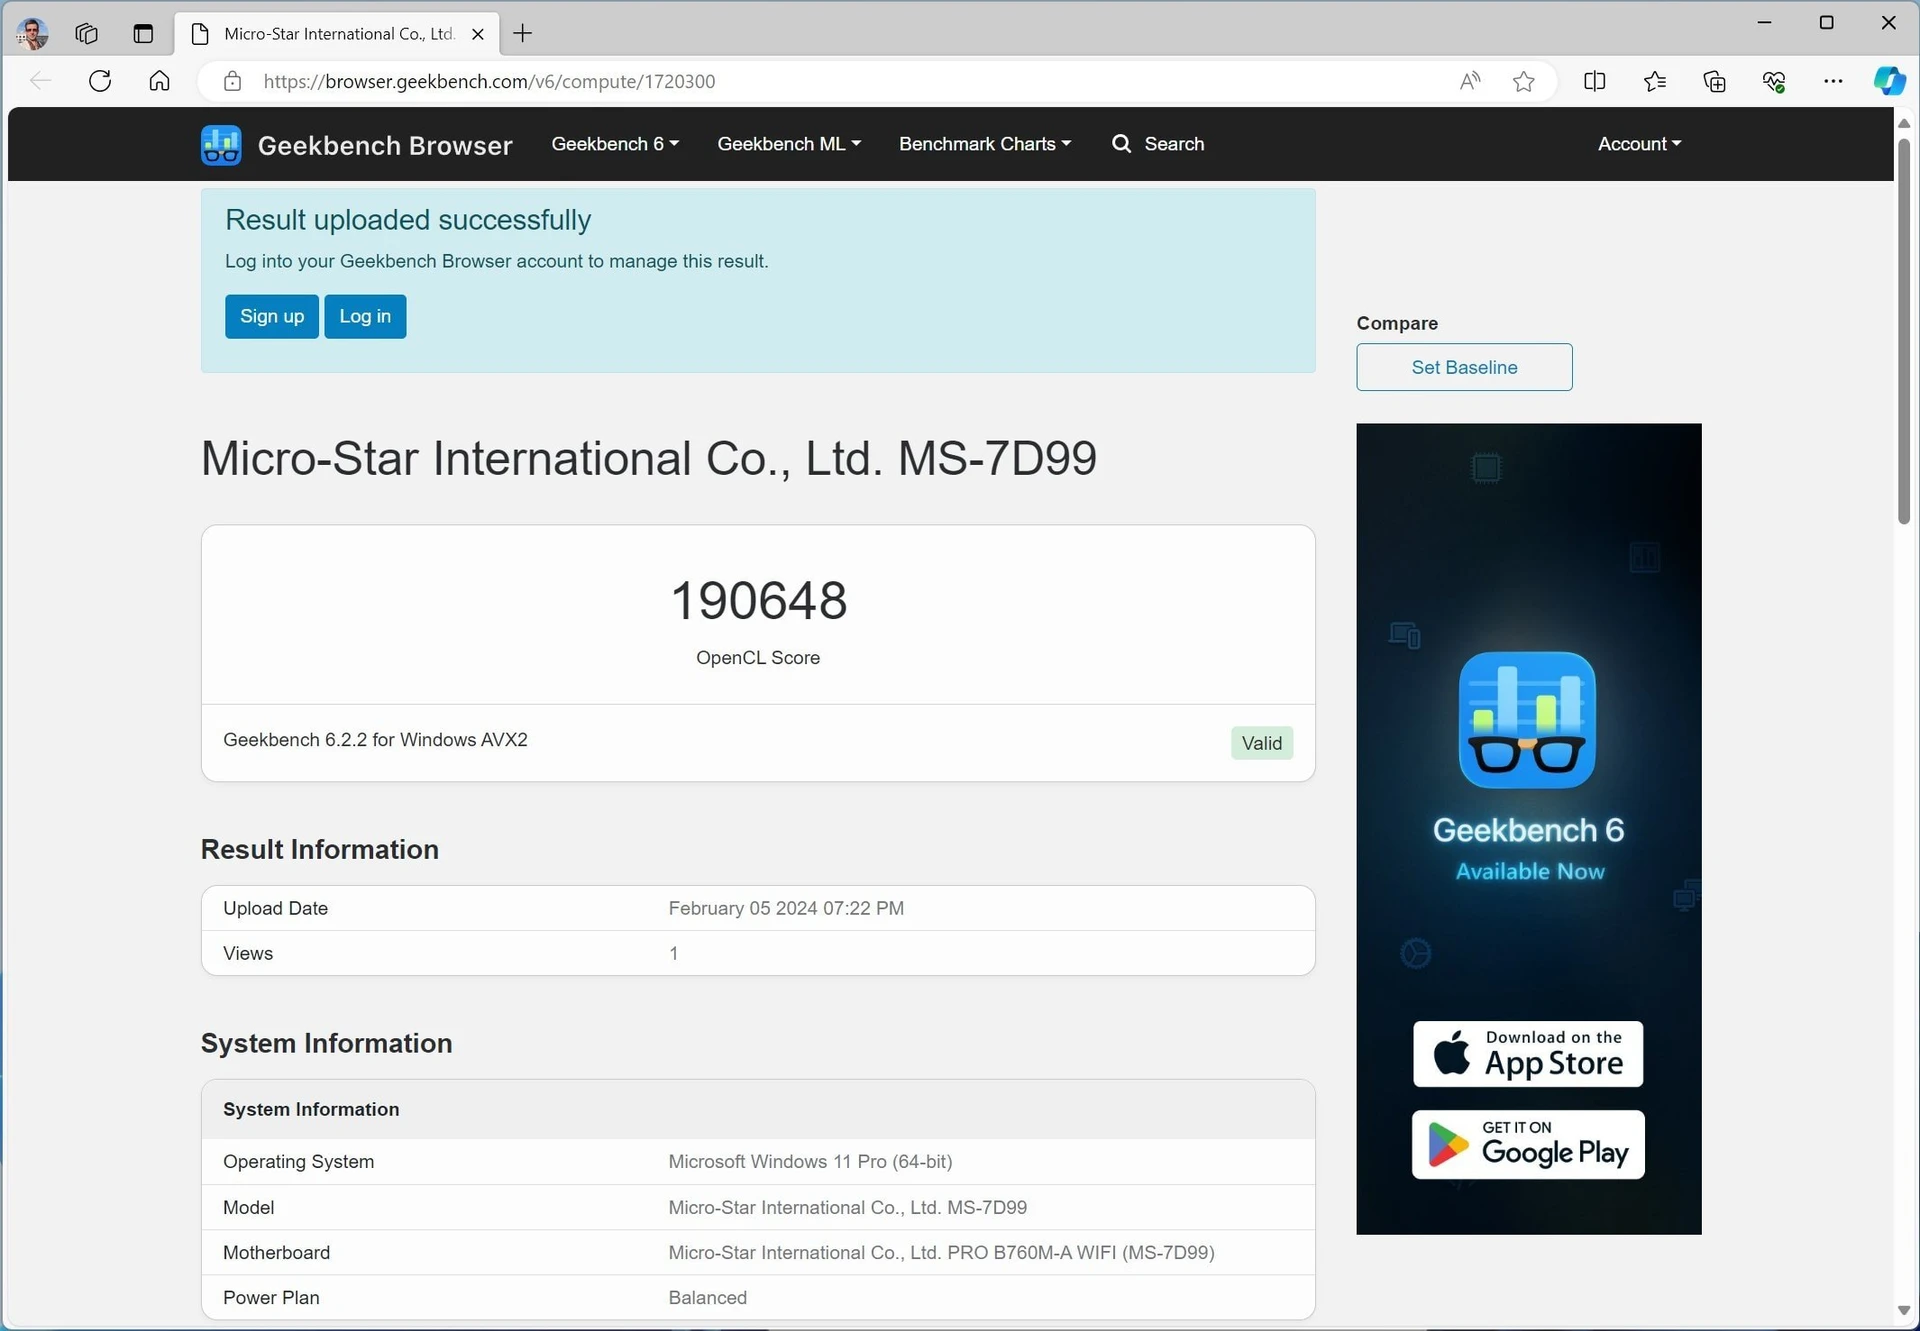Maximize the browser window
1920x1331 pixels.
[x=1826, y=22]
